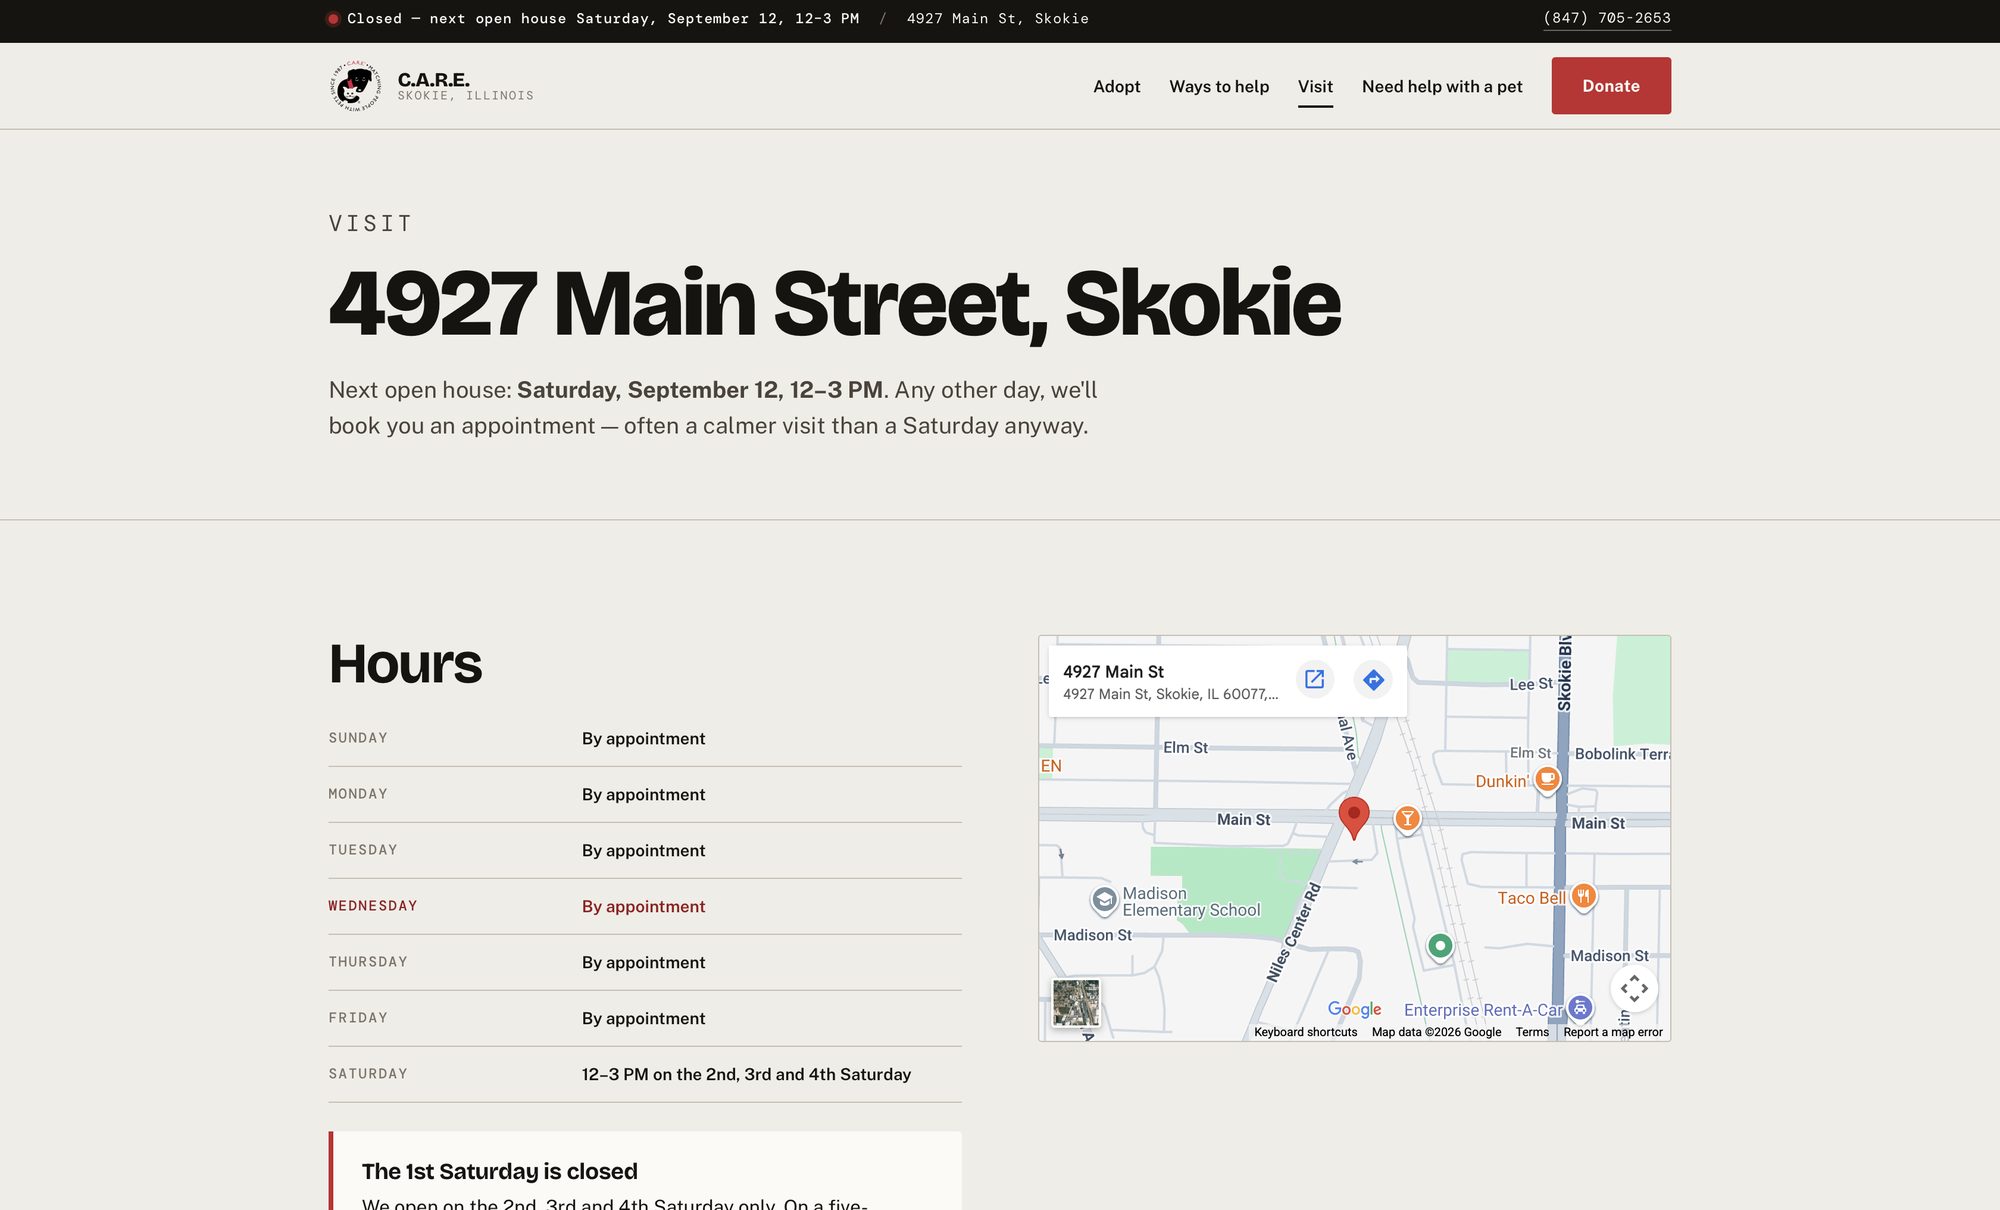Click the Thursday hours row label

tap(368, 962)
